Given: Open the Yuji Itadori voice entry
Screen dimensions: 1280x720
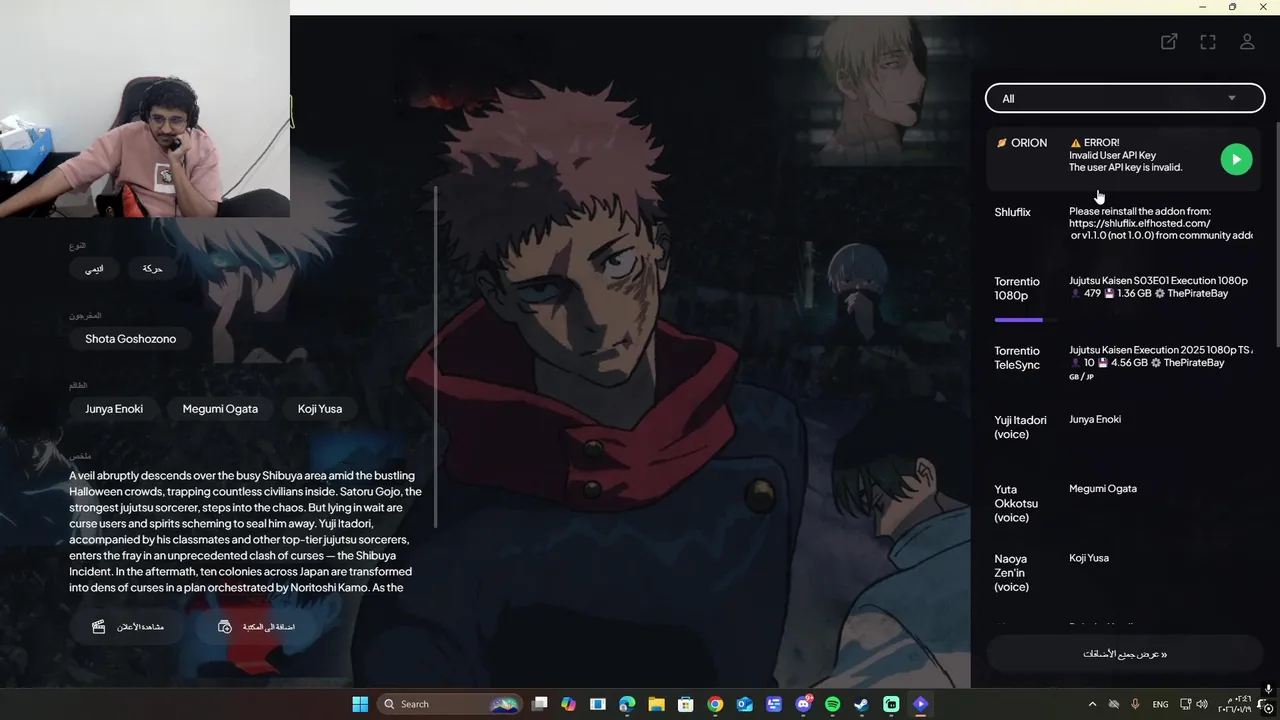Looking at the screenshot, I should click(1125, 427).
